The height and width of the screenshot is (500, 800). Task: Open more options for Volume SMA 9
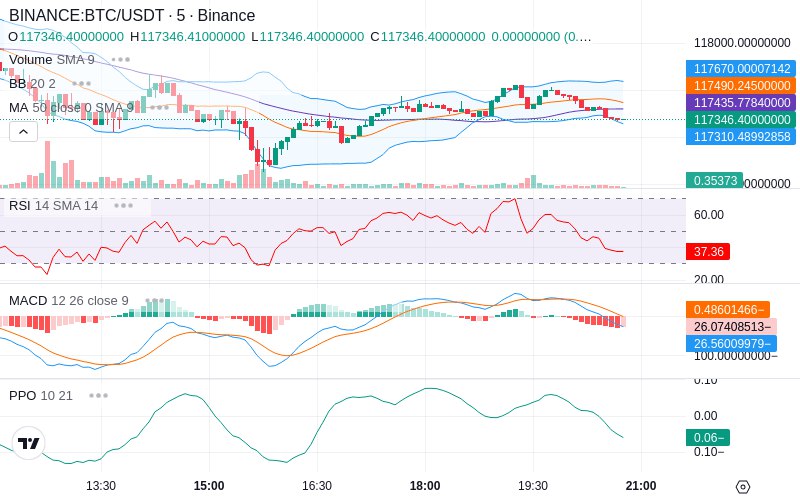pyautogui.click(x=121, y=60)
